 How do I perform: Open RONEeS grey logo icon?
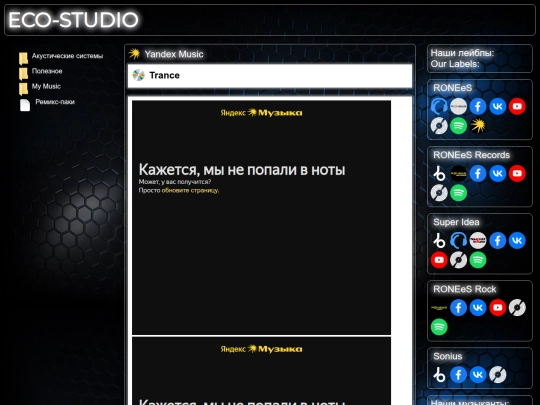458,106
